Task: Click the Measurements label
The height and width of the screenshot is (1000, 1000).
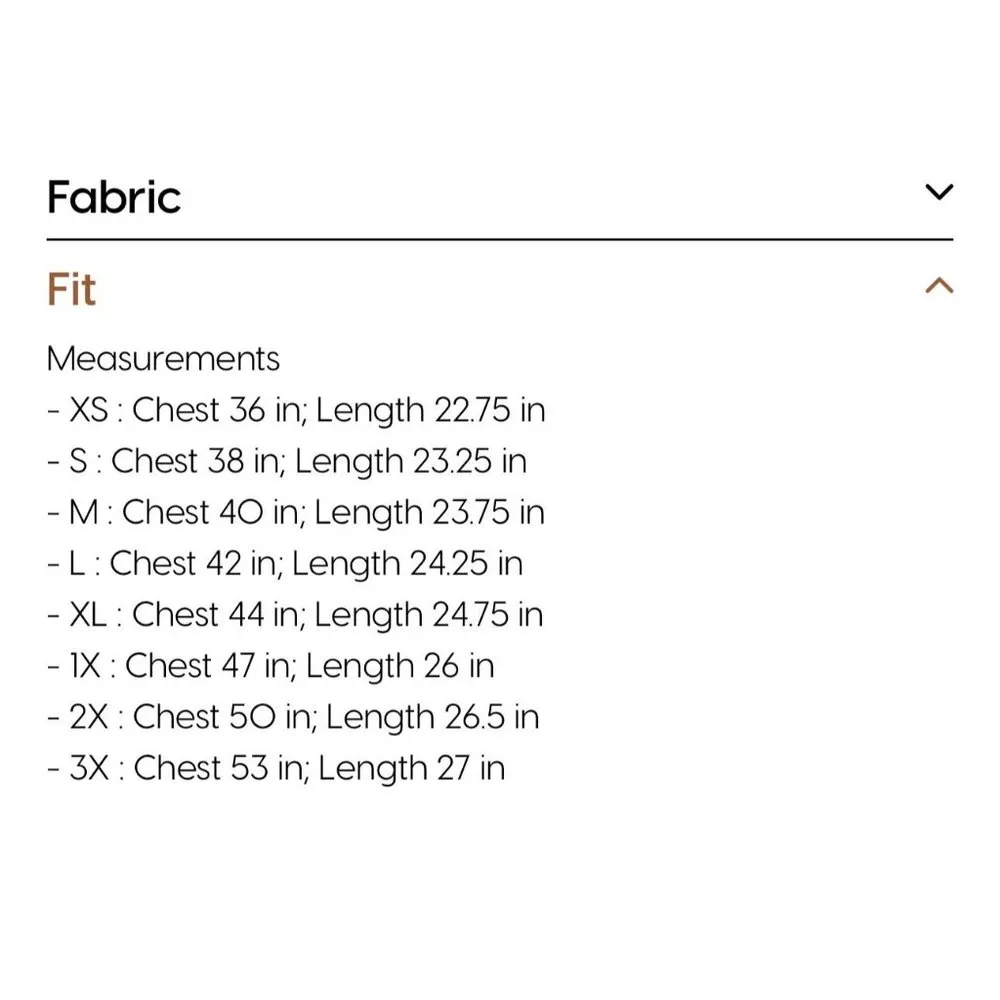Action: click(x=163, y=358)
